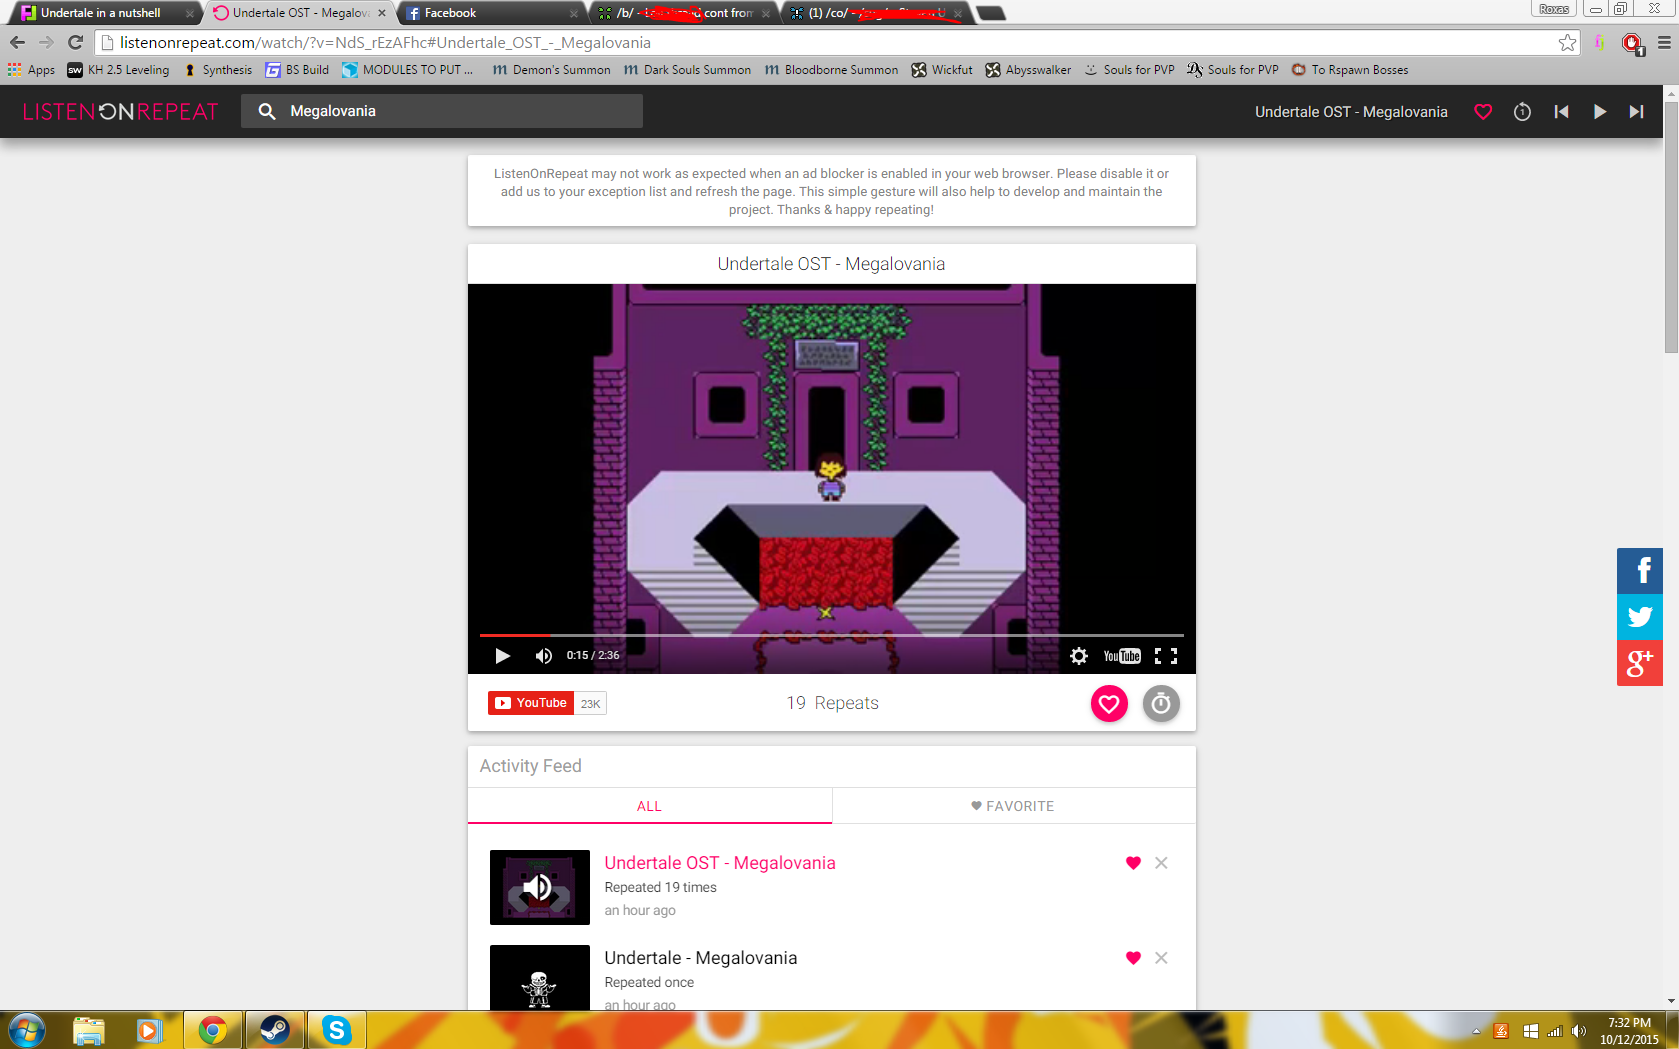Skip to next track in header
Image resolution: width=1679 pixels, height=1049 pixels.
pos(1636,112)
